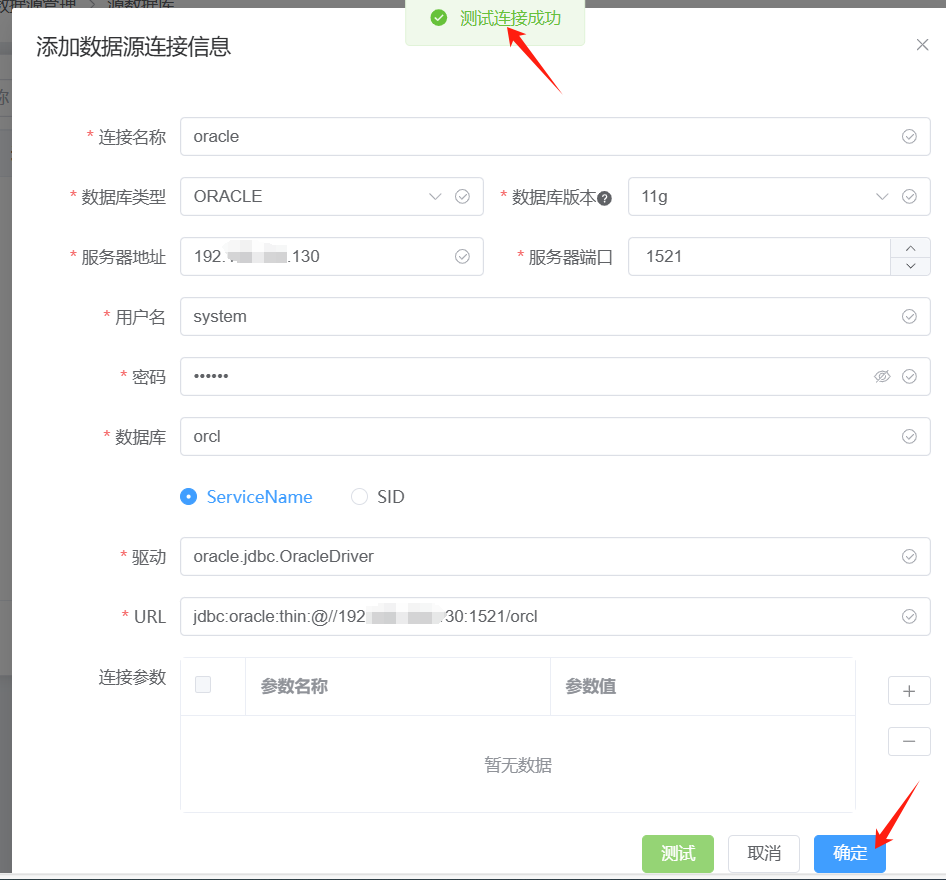Close the add data source dialog
Screen dimensions: 946x880
coord(922,45)
